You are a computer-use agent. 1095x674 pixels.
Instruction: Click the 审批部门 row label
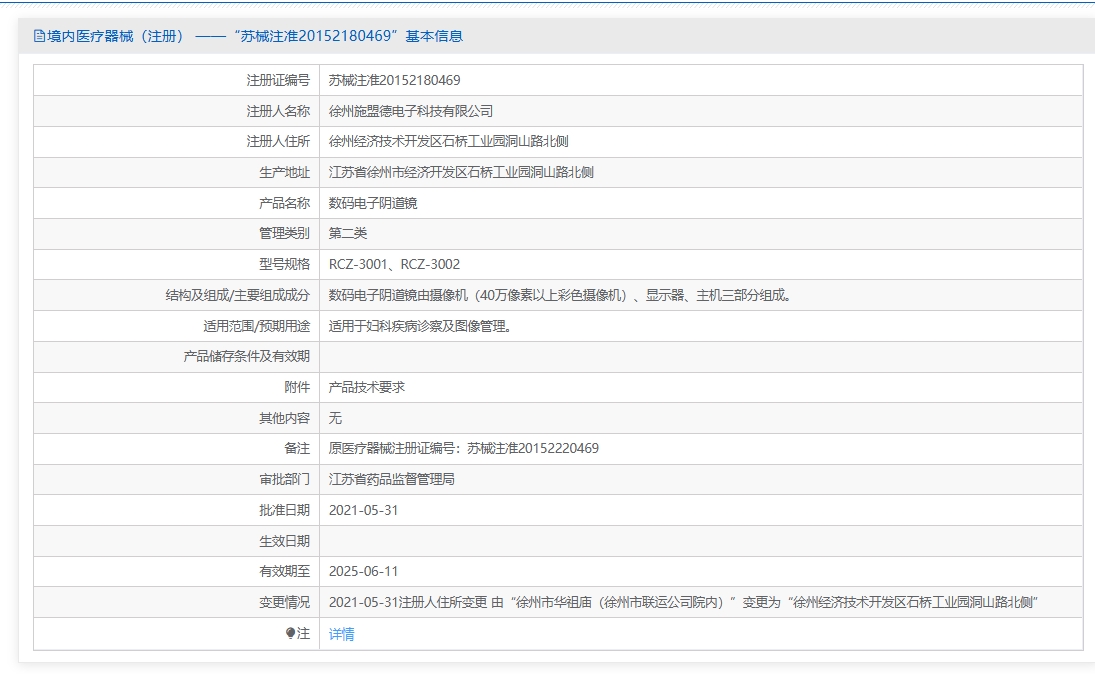(284, 479)
